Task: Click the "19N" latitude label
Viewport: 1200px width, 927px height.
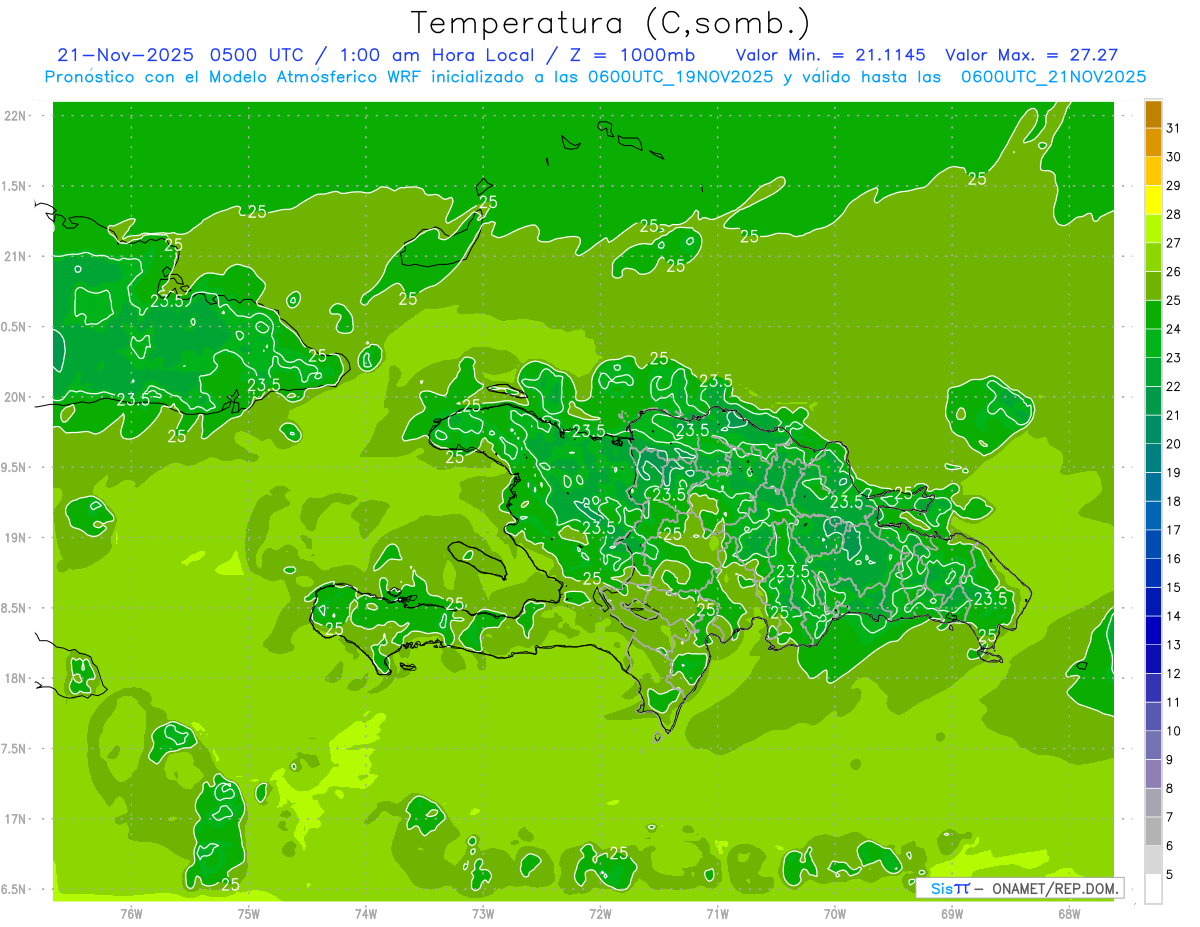Action: coord(15,538)
